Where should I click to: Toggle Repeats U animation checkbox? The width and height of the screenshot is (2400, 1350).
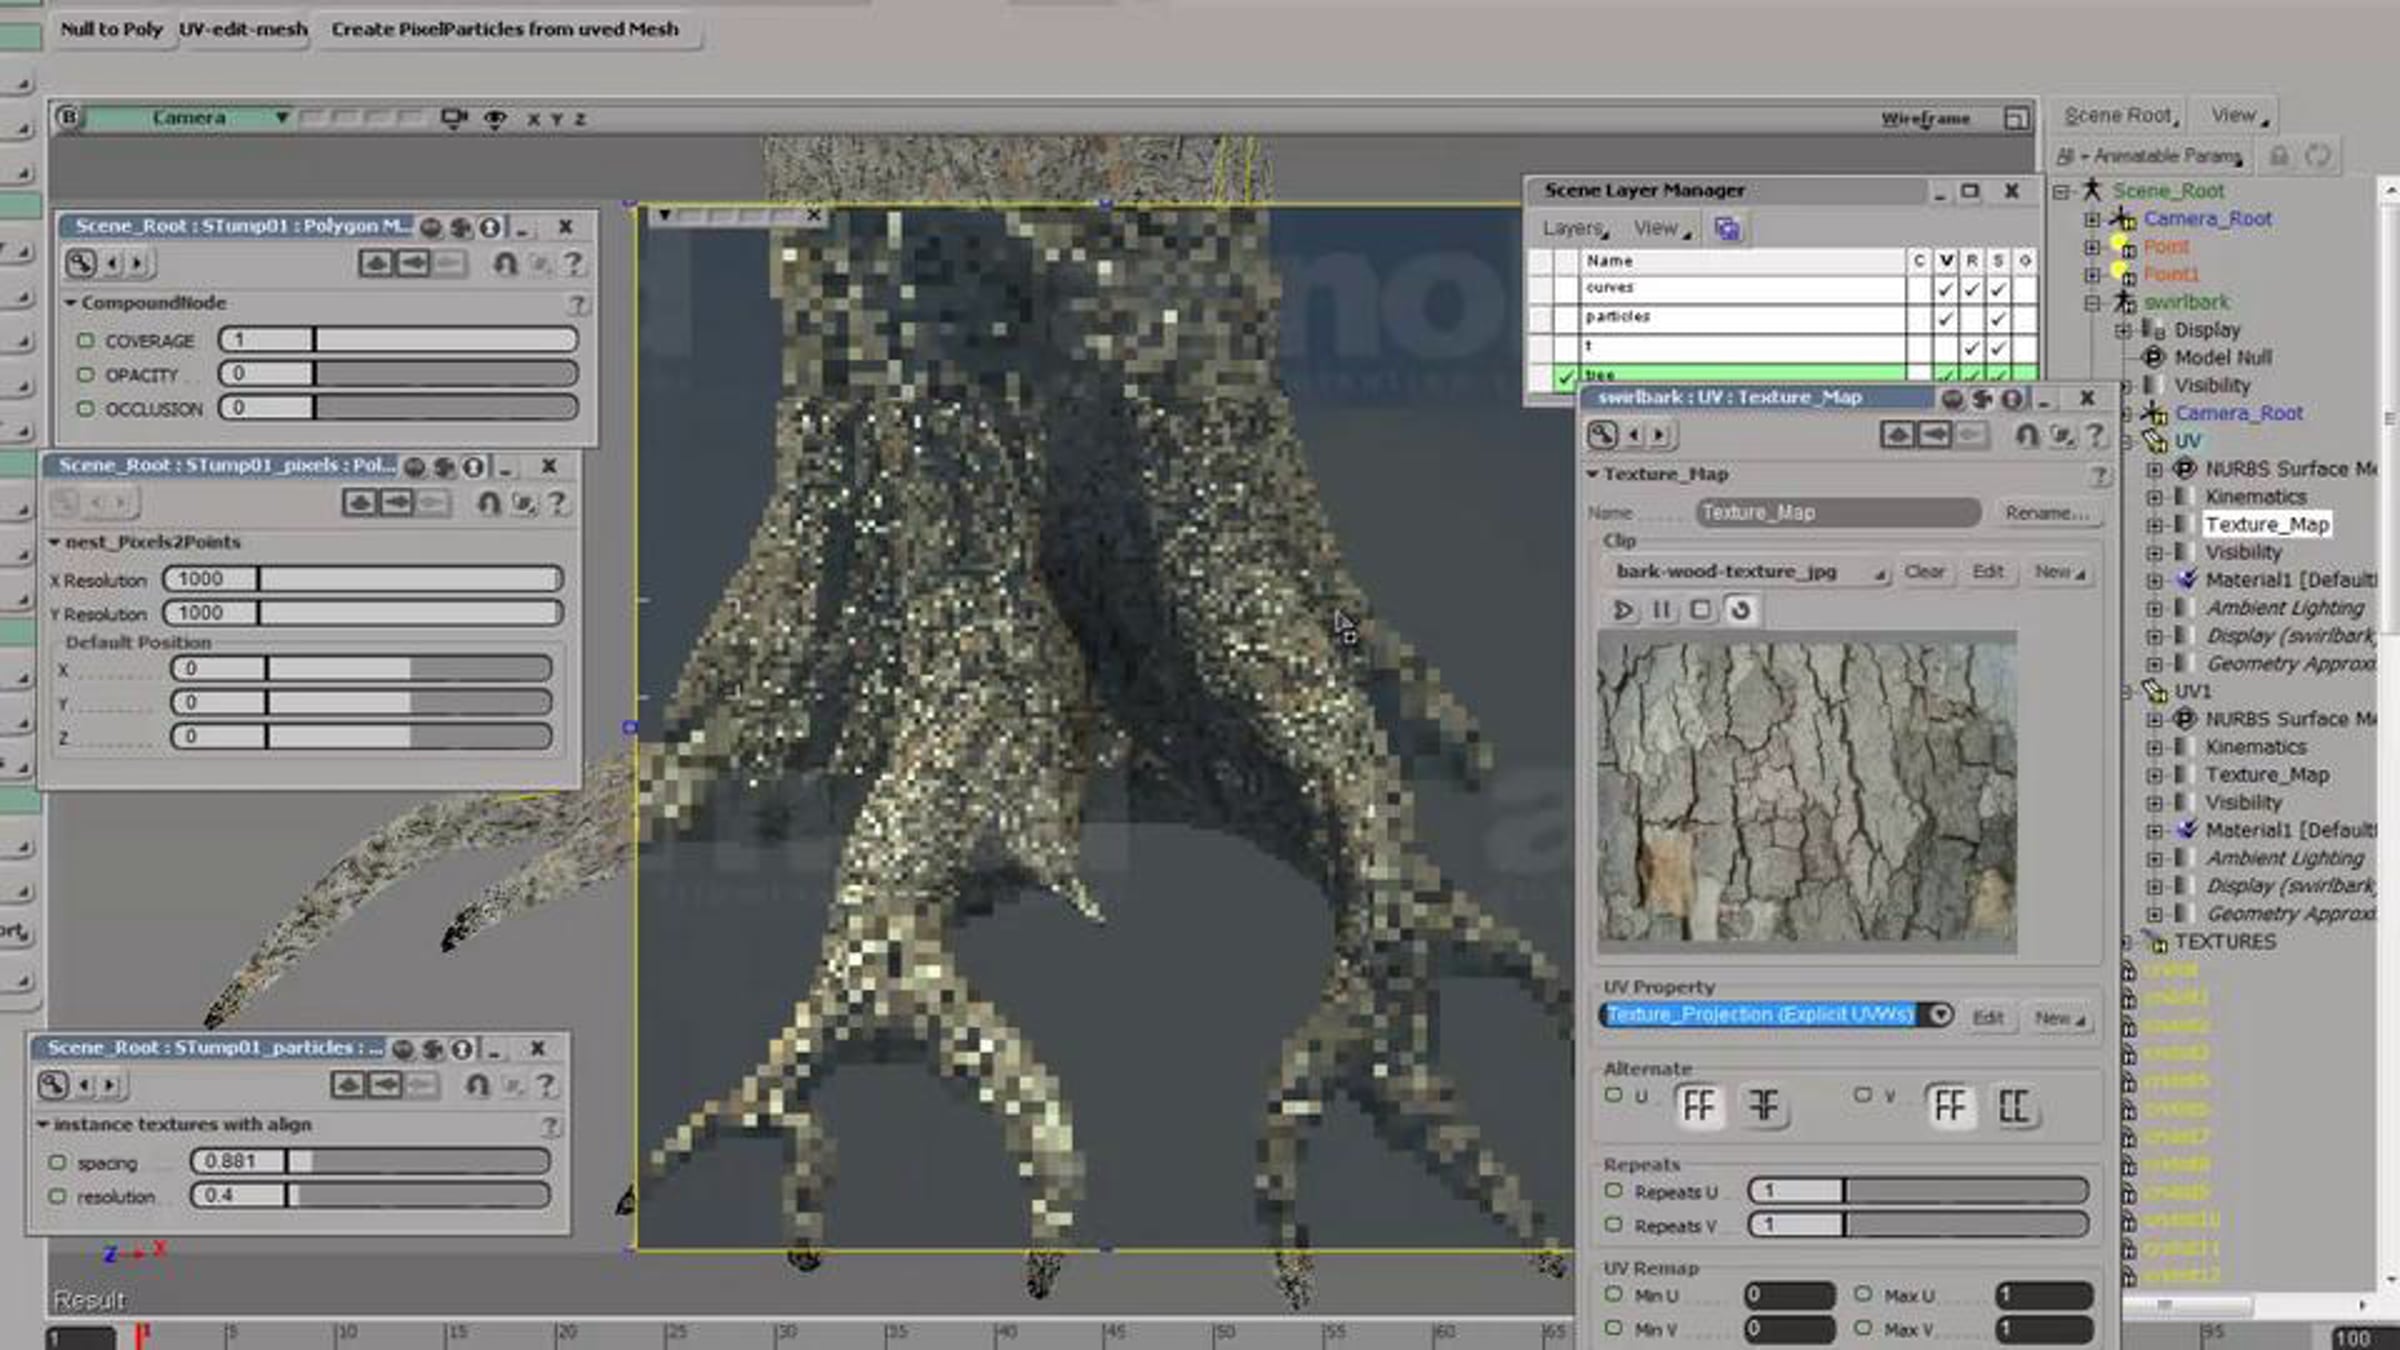(x=1613, y=1191)
